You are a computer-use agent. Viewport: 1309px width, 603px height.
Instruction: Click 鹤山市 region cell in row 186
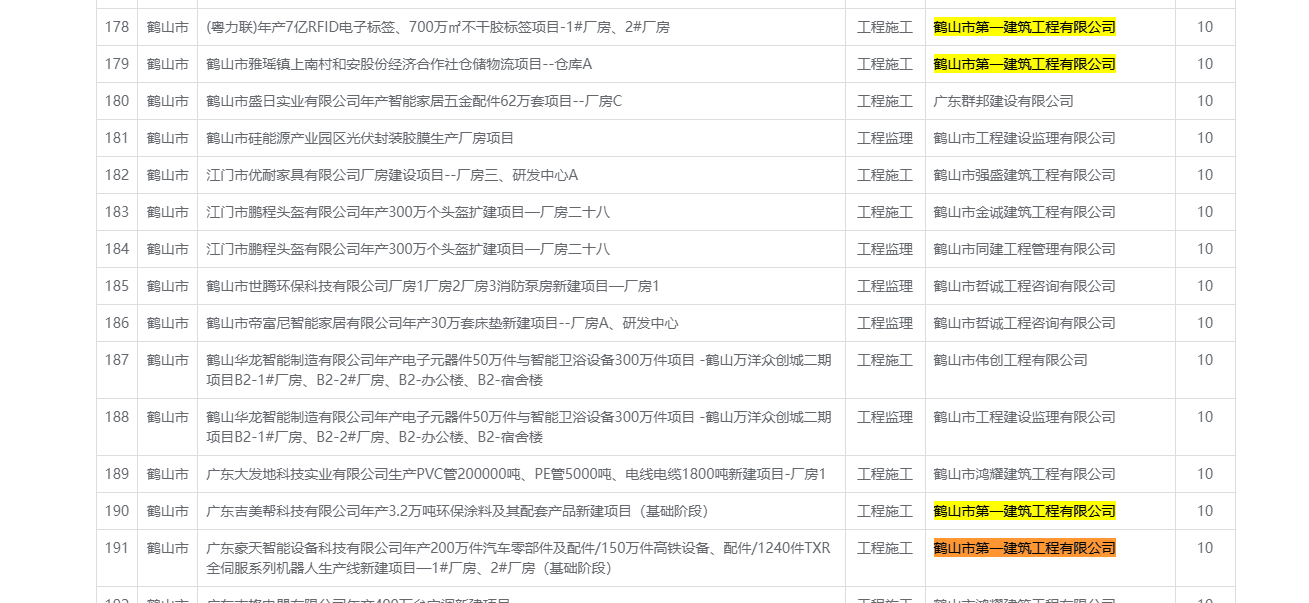click(167, 323)
